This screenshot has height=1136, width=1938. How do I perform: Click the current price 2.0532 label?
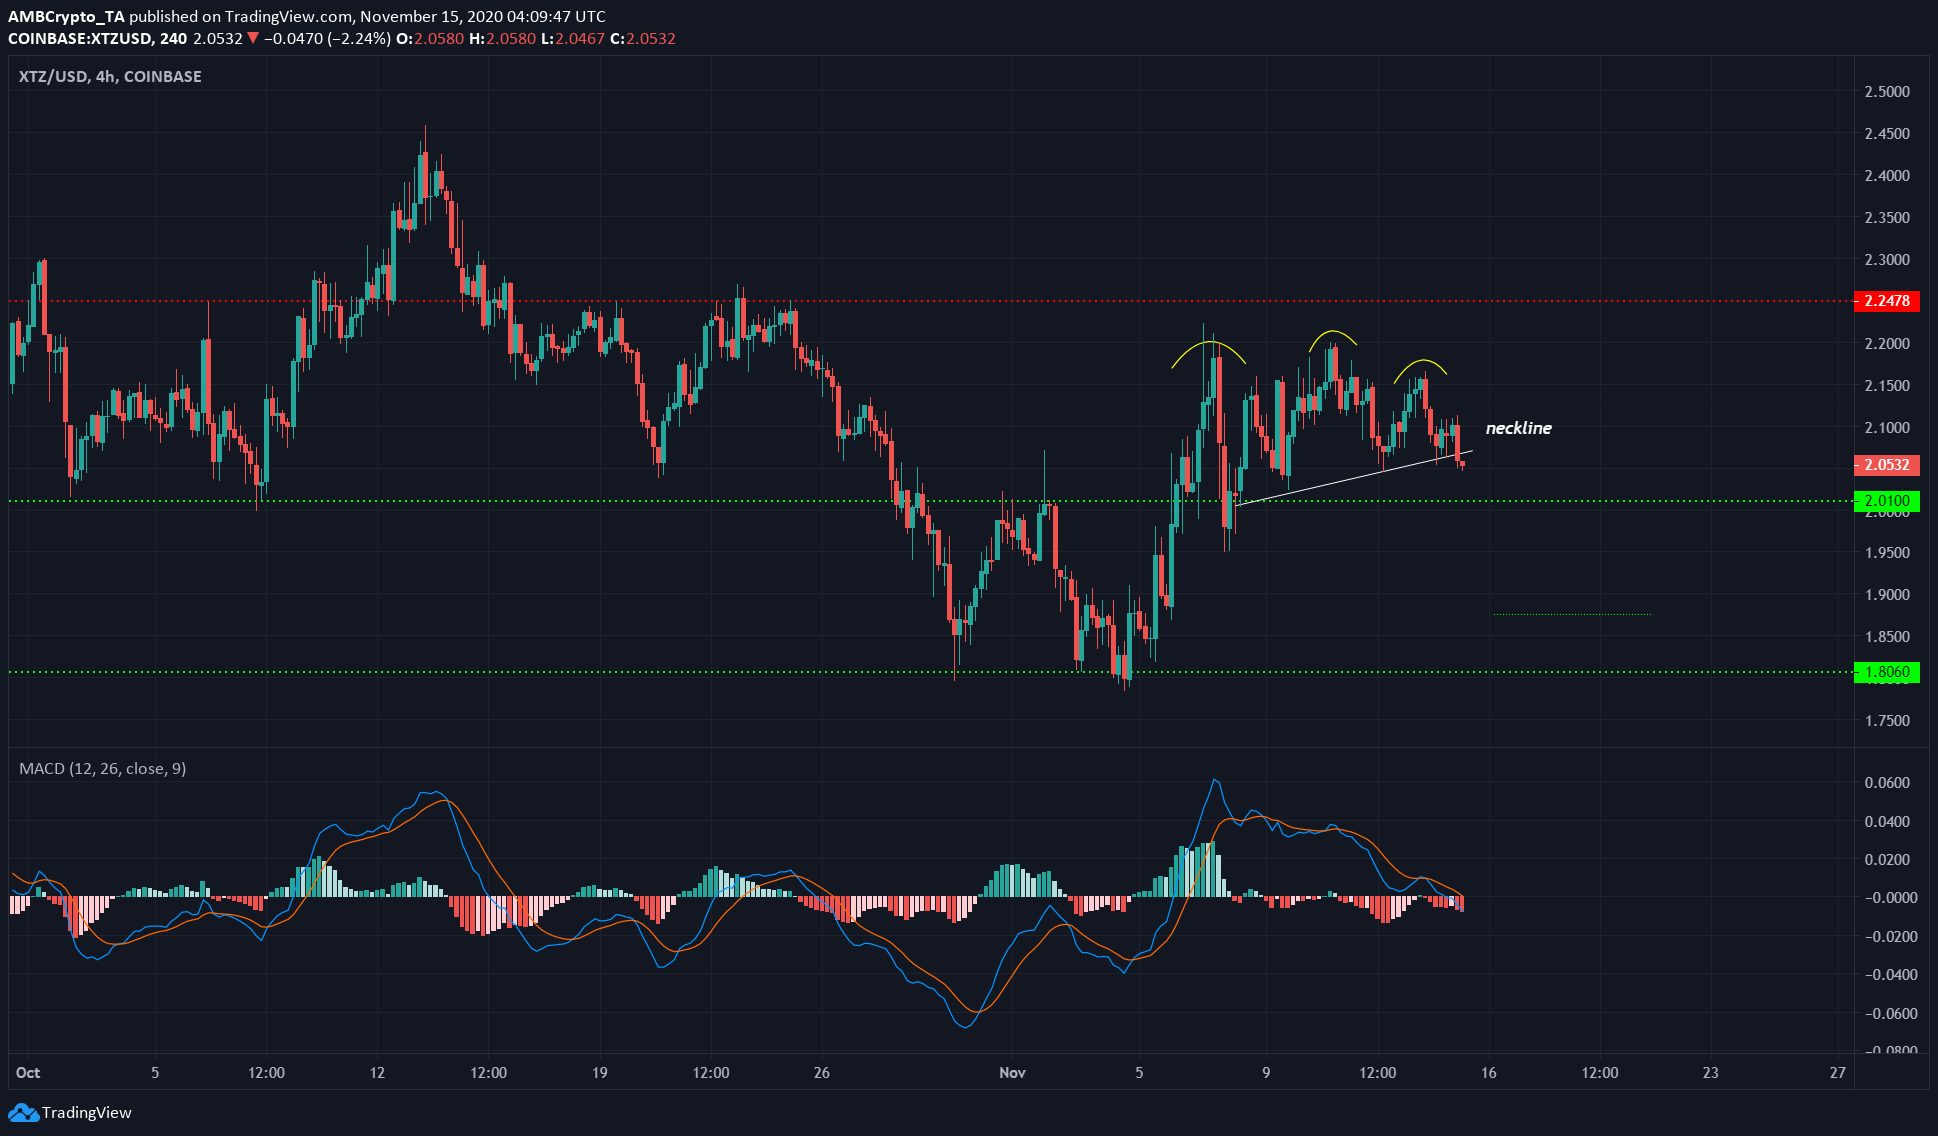pos(1887,465)
